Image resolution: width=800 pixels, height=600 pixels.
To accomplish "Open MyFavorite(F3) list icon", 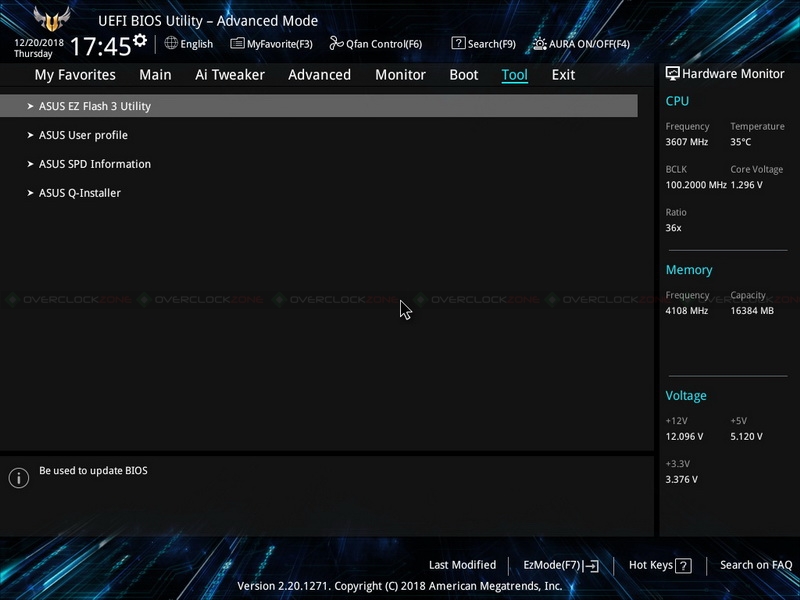I will pos(237,43).
